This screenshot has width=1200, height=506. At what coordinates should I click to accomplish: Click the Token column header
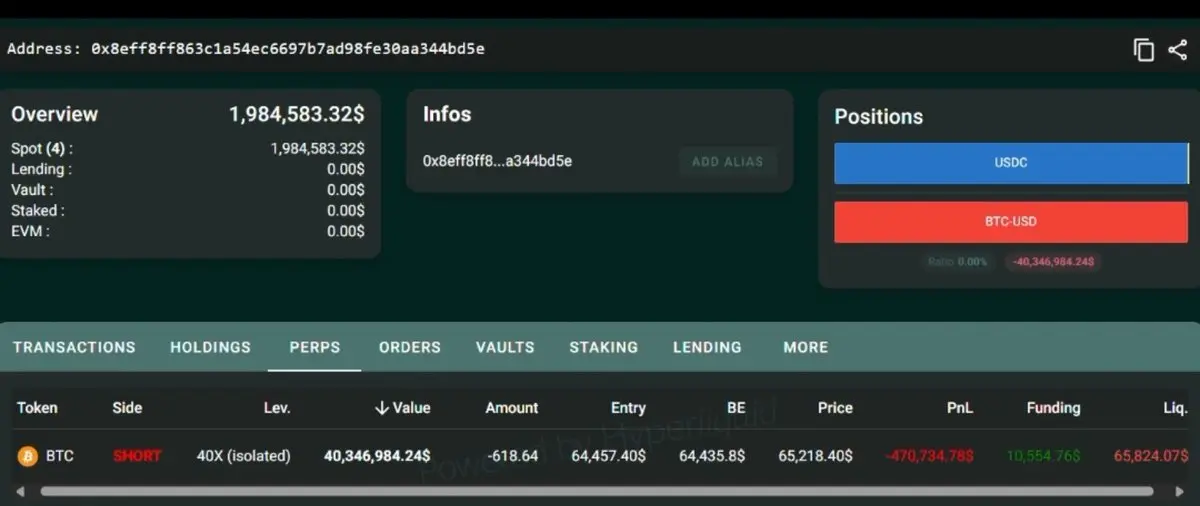(37, 408)
